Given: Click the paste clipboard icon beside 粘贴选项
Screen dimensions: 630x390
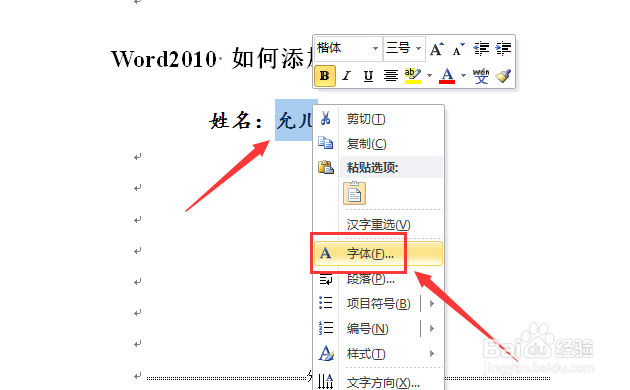Looking at the screenshot, I should point(326,167).
